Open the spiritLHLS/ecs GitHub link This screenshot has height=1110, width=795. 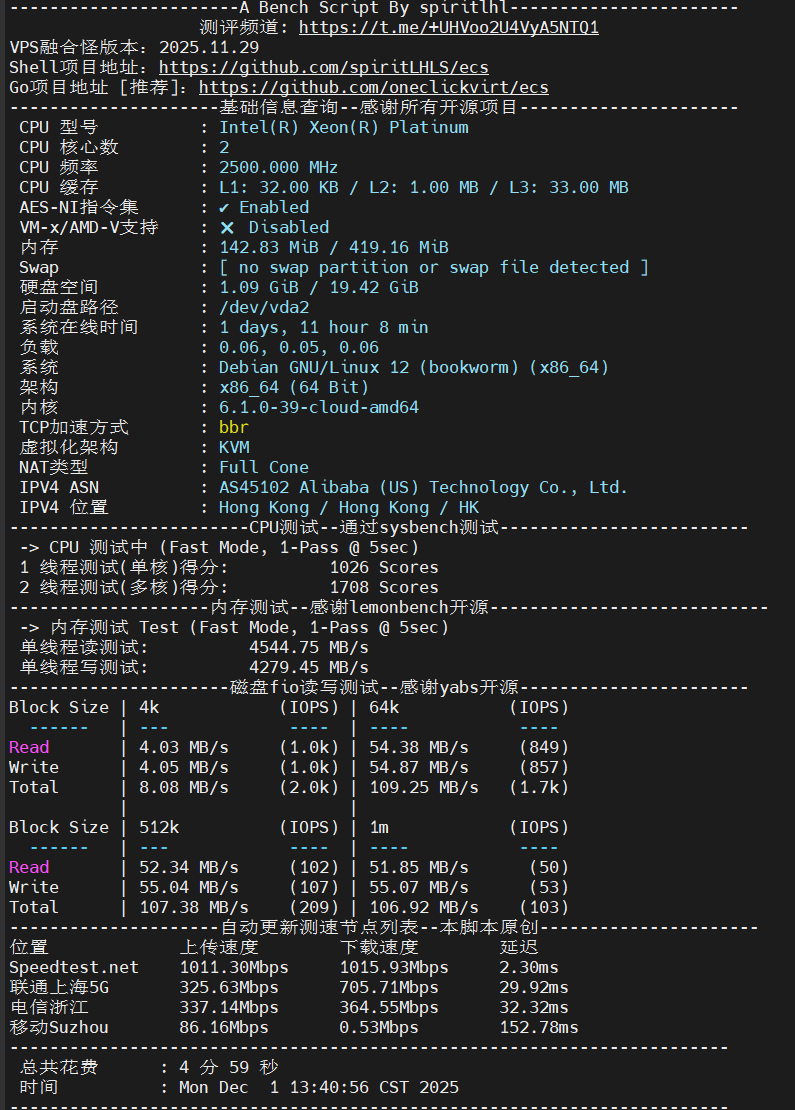pos(324,68)
